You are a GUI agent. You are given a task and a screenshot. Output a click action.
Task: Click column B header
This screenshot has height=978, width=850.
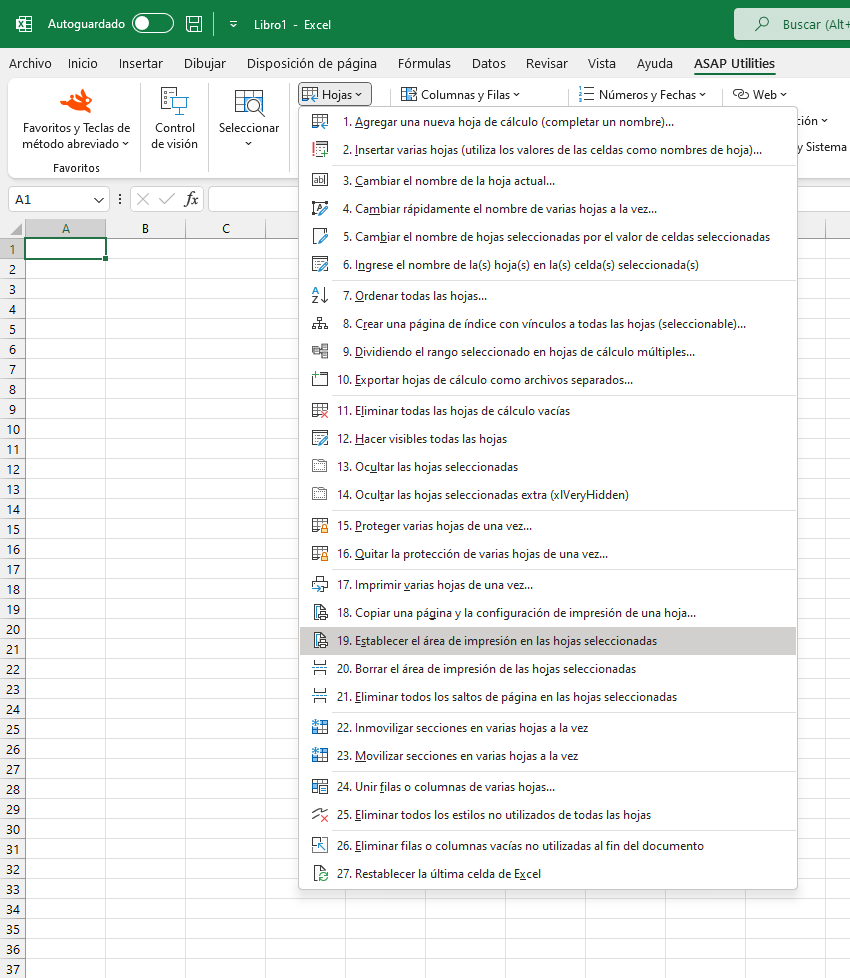point(145,228)
